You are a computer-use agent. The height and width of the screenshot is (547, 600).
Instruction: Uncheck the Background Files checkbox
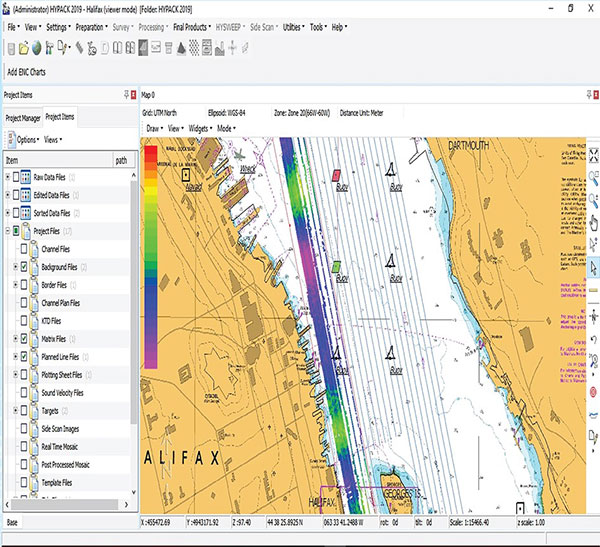click(x=24, y=267)
